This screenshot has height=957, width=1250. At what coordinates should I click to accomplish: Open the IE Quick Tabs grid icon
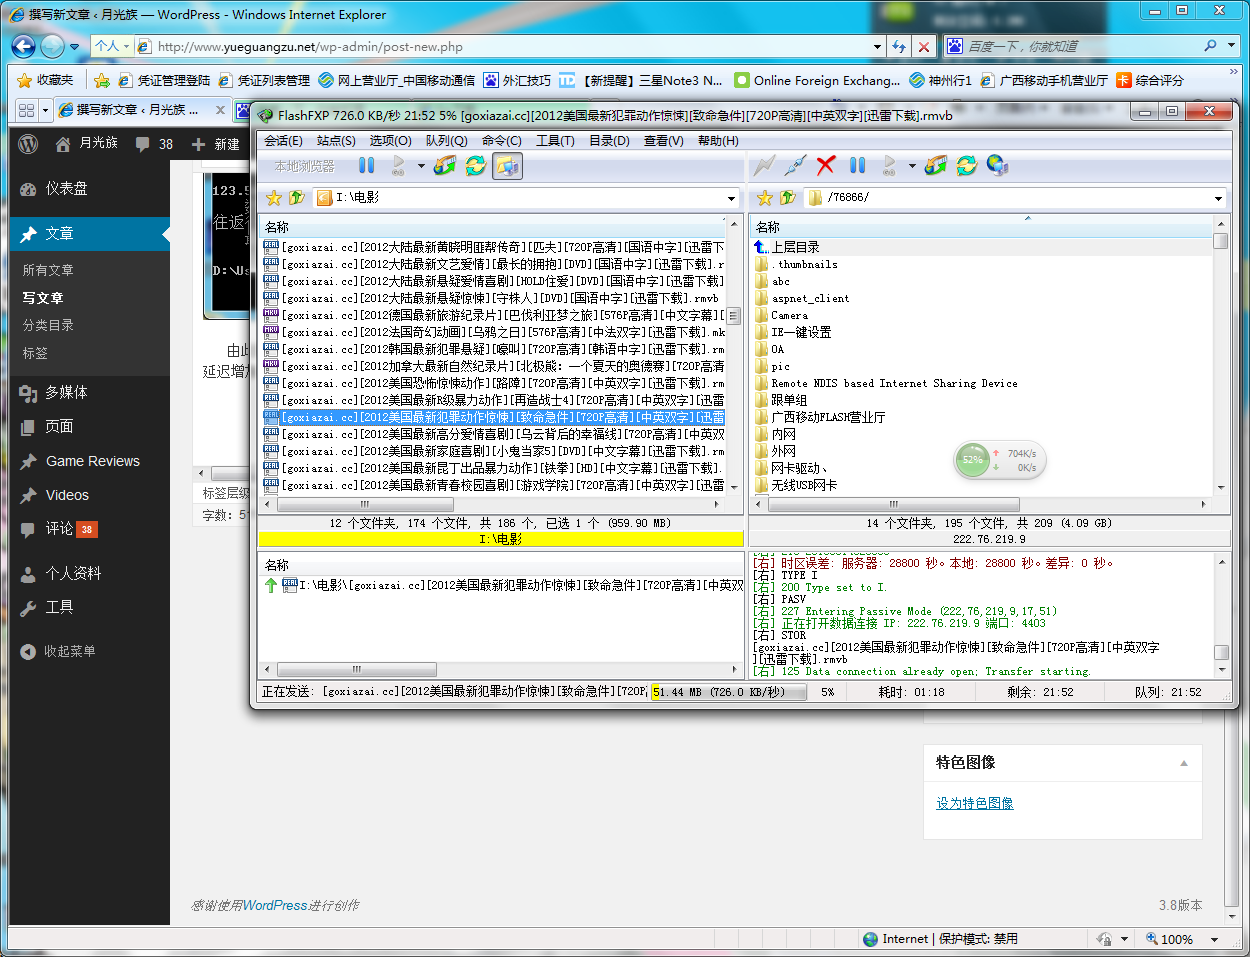[26, 110]
